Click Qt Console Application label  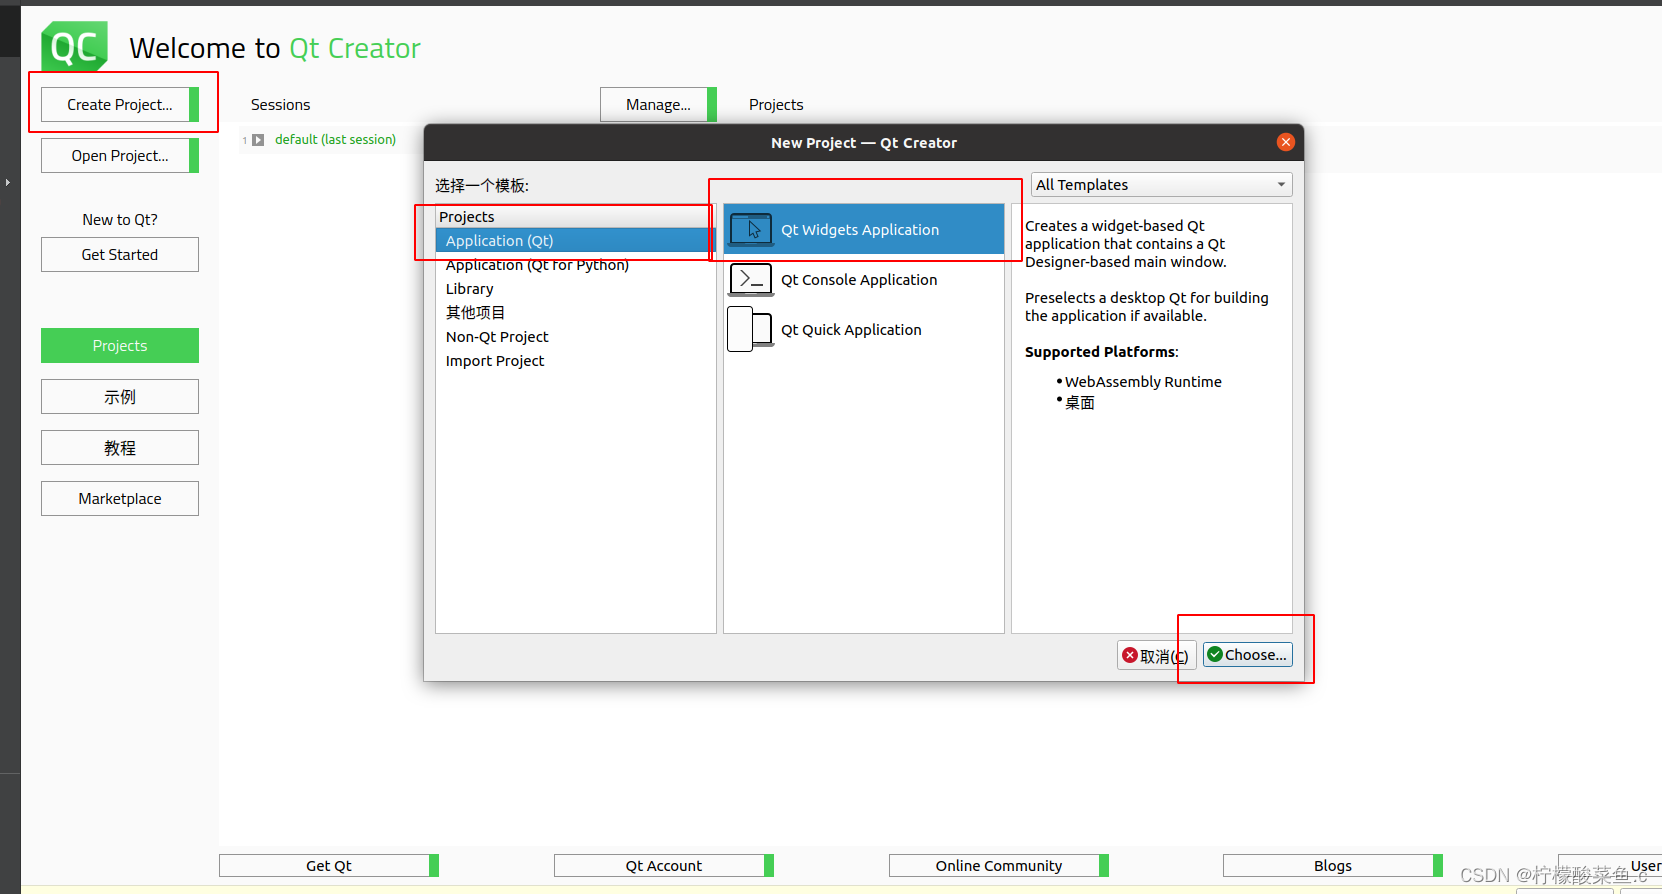pos(859,280)
